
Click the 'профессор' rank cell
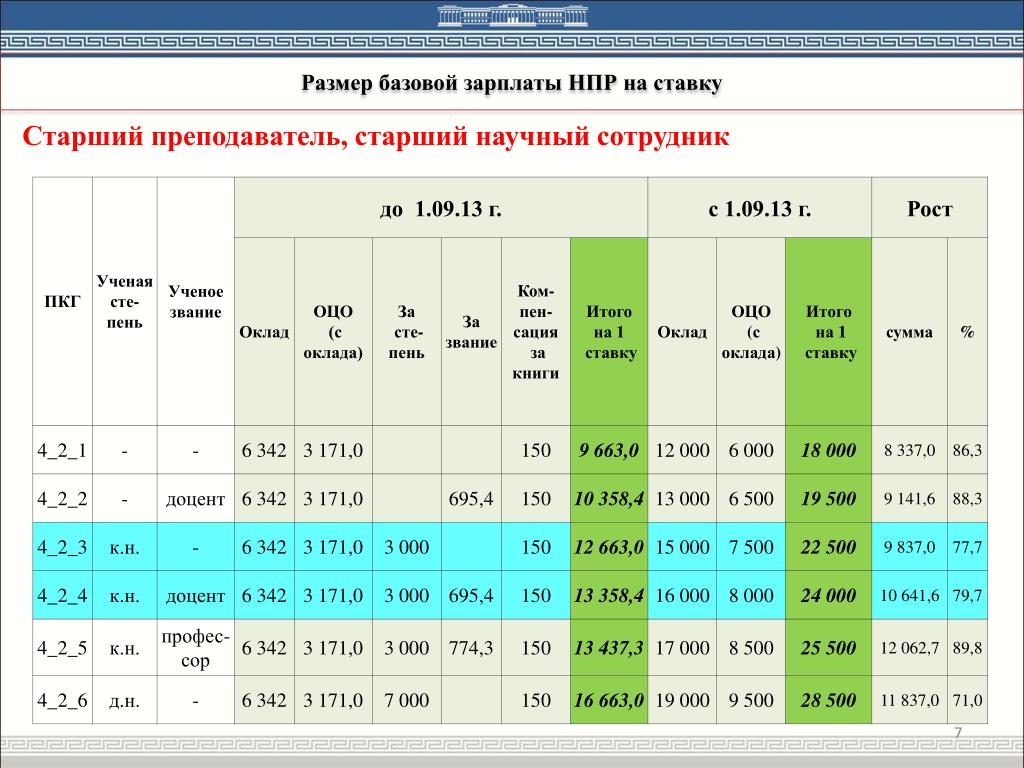click(x=195, y=648)
